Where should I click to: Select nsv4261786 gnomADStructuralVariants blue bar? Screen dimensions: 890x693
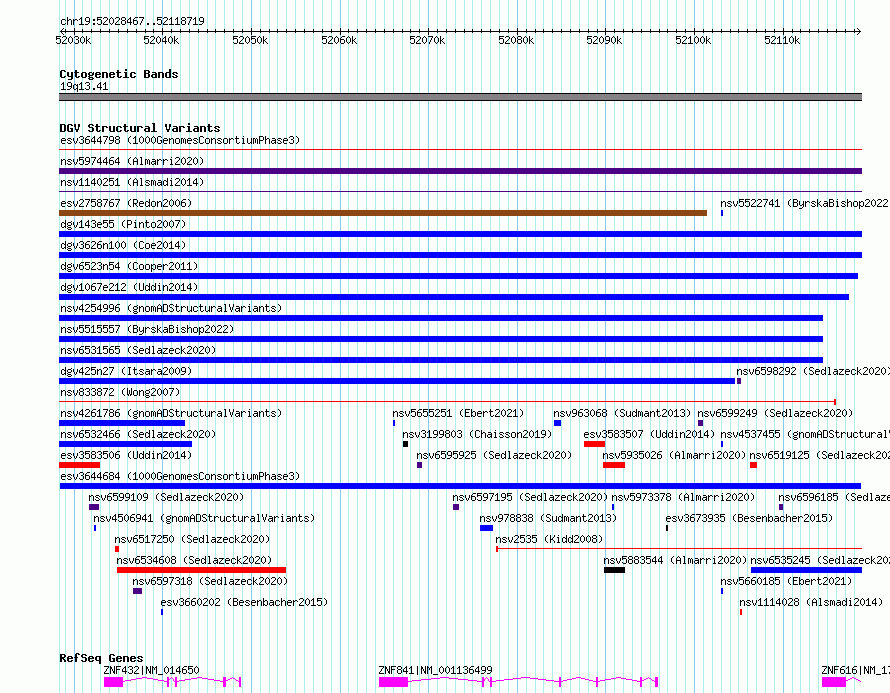(x=122, y=423)
